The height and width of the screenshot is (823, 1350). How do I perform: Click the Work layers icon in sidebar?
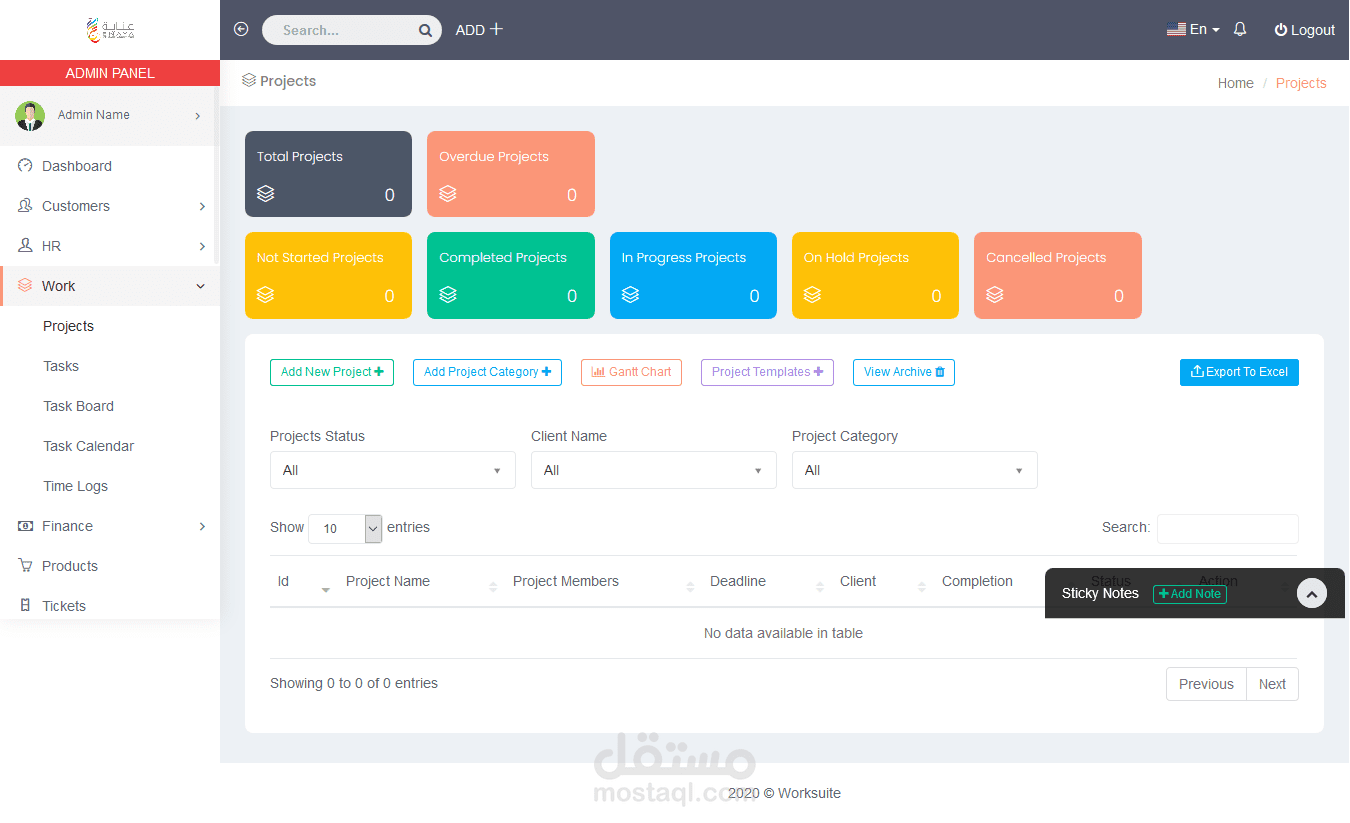click(x=25, y=286)
